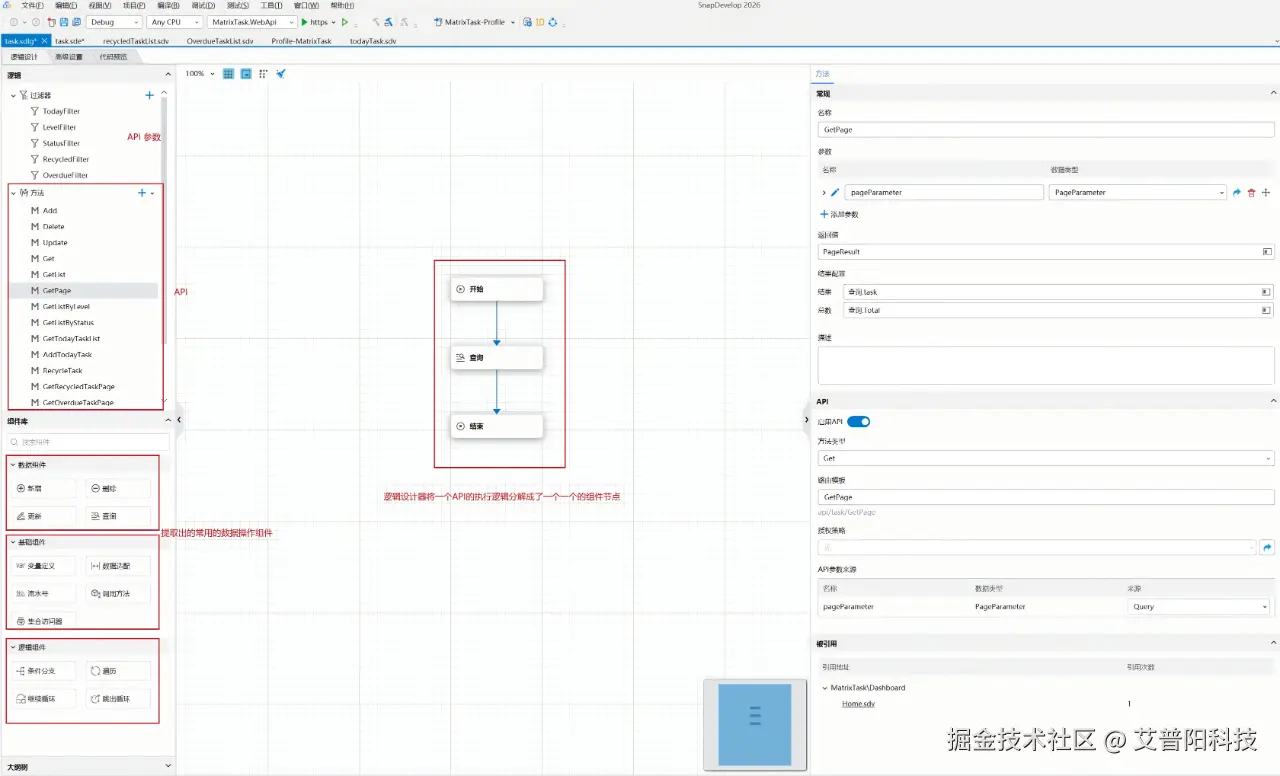The height and width of the screenshot is (776, 1280).
Task: Open the Query source dropdown
Action: coord(1198,606)
